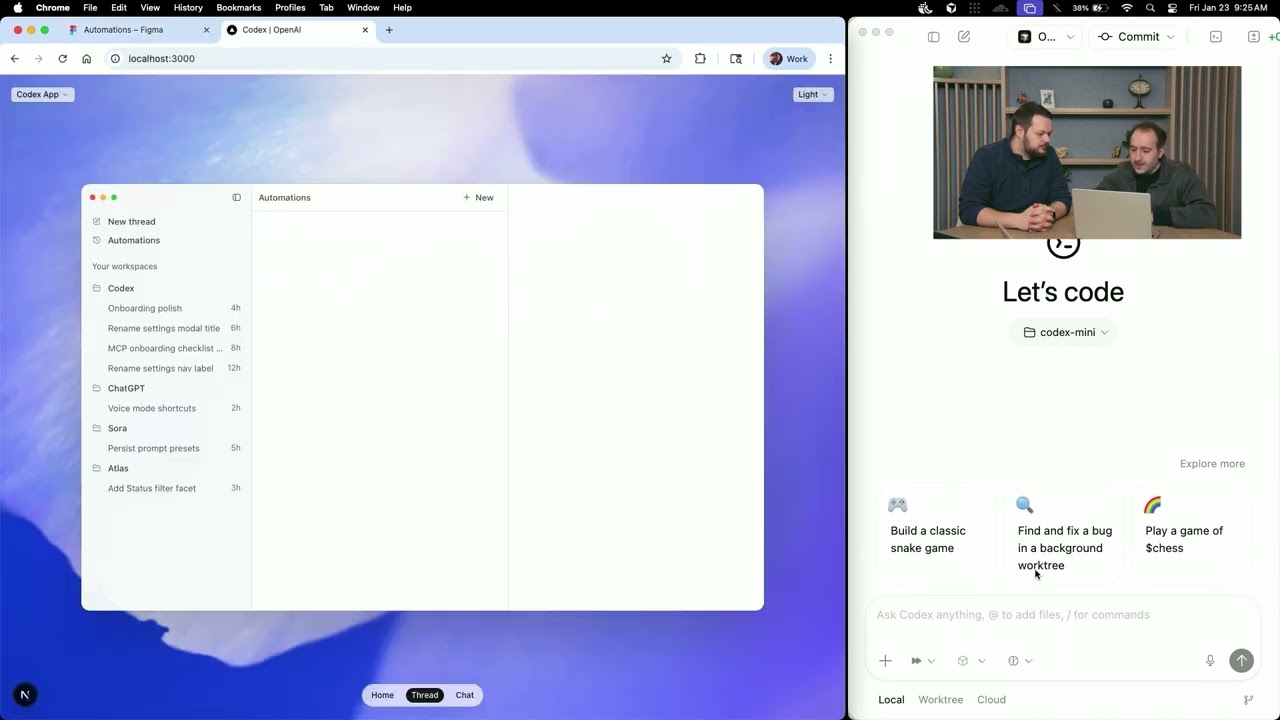Image resolution: width=1280 pixels, height=720 pixels.
Task: Open Automations in the mockup sidebar
Action: tap(133, 241)
